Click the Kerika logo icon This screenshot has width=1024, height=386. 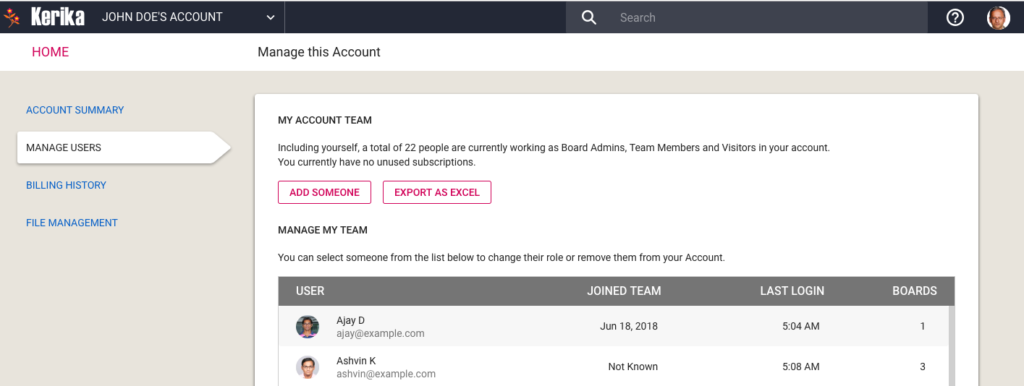pyautogui.click(x=12, y=18)
